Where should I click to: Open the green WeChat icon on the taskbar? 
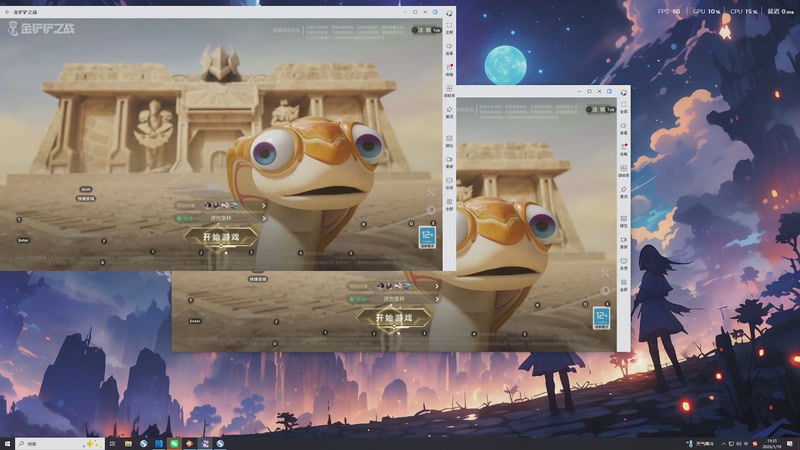174,444
